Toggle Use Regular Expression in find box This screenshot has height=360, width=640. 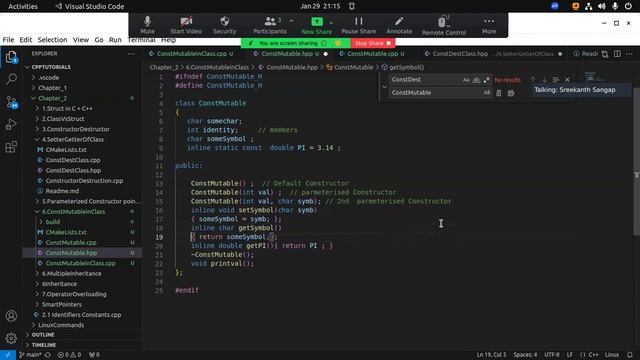pos(486,80)
